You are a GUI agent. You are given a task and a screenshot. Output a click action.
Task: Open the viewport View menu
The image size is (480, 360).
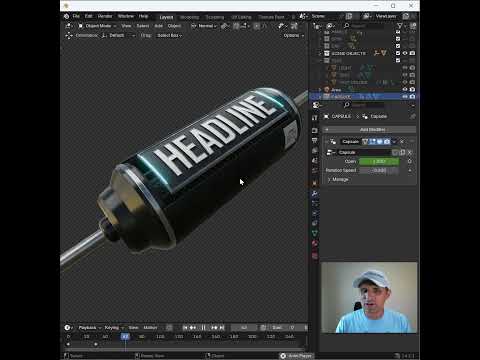(126, 26)
